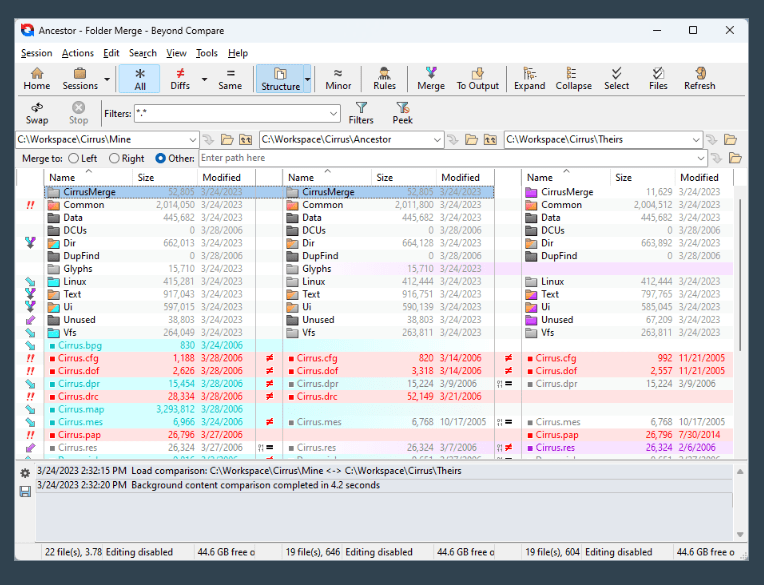Select the Right merge target radio button
Screen dimensions: 764x585
click(114, 158)
